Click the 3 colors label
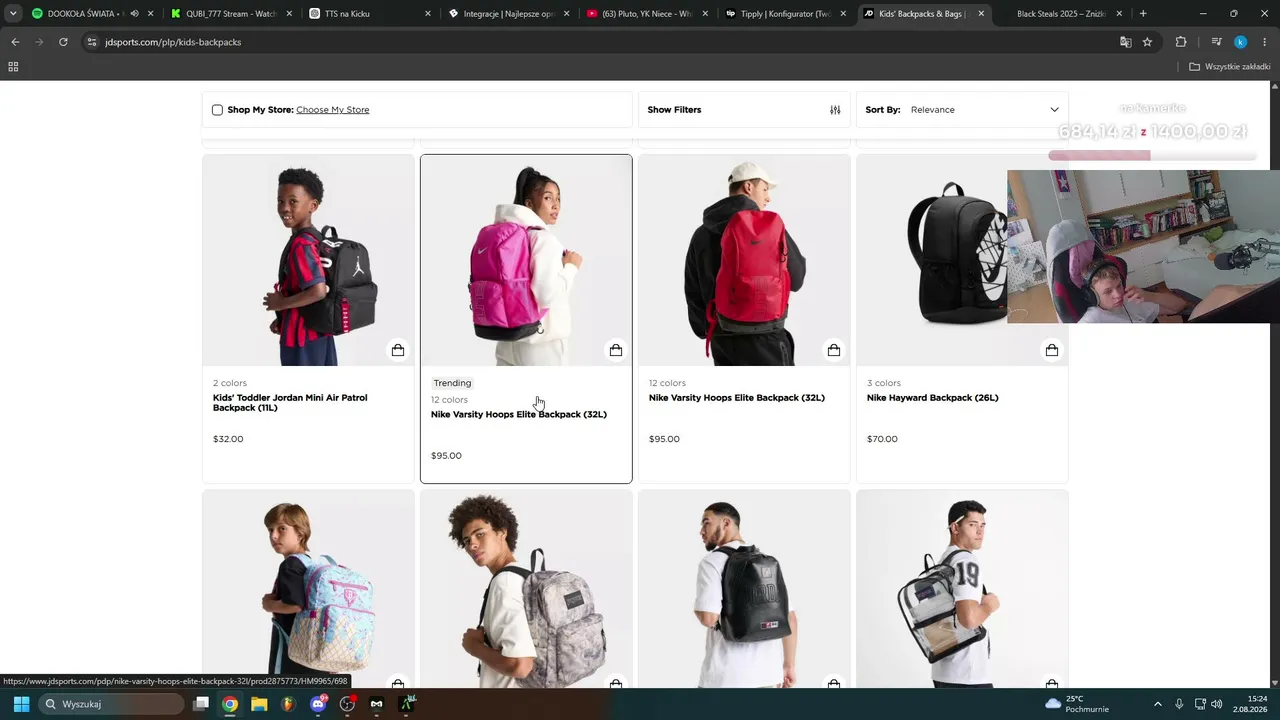Screen dimensions: 1280x720 884,383
